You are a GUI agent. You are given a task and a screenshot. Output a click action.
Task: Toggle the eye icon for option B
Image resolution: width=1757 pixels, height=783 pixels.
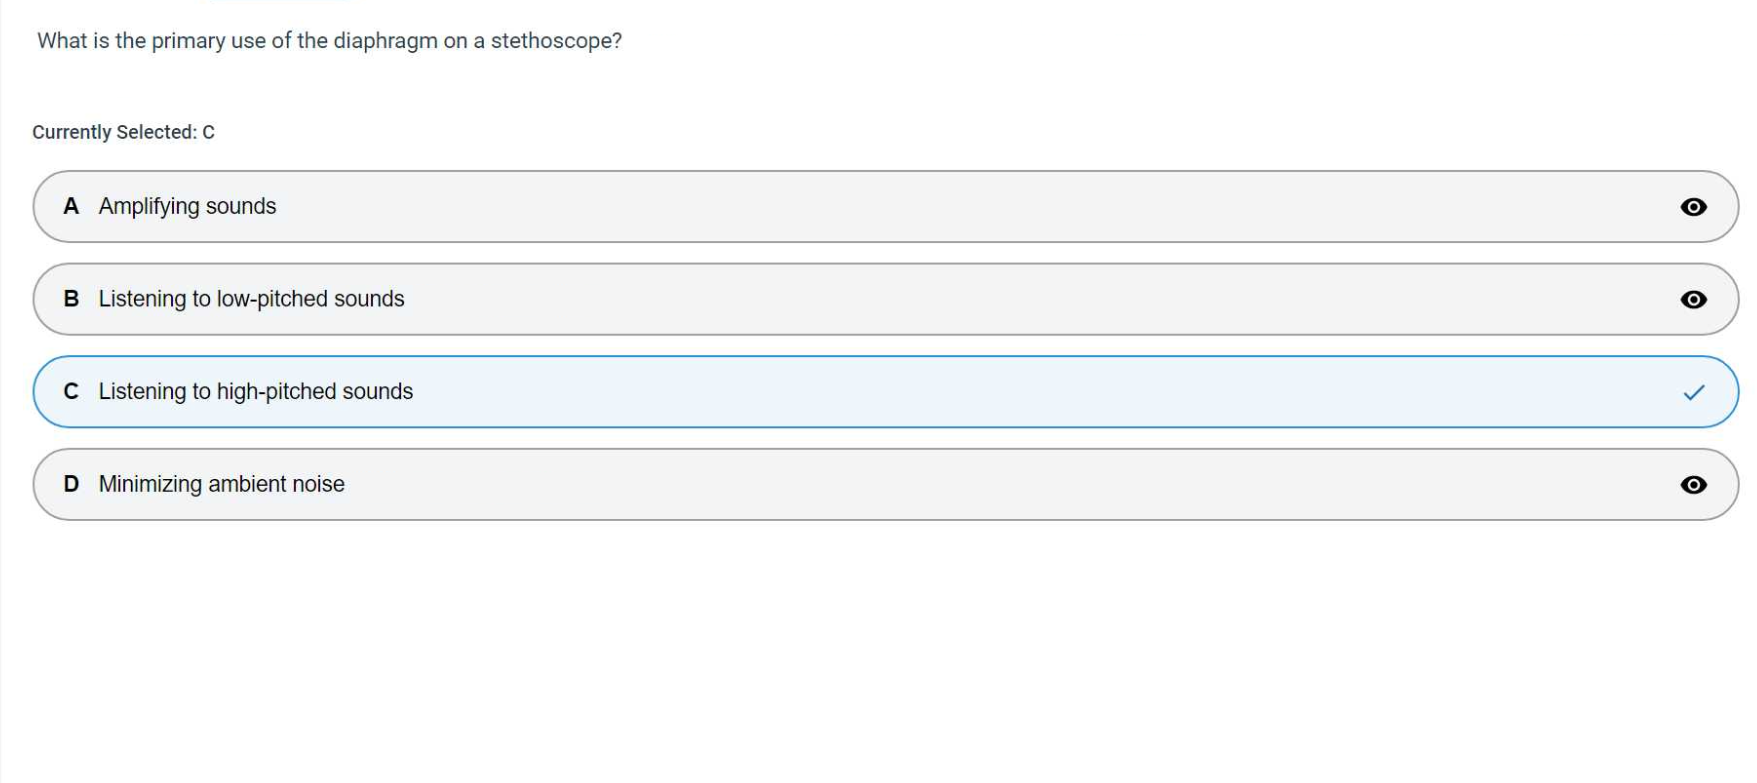pos(1693,300)
